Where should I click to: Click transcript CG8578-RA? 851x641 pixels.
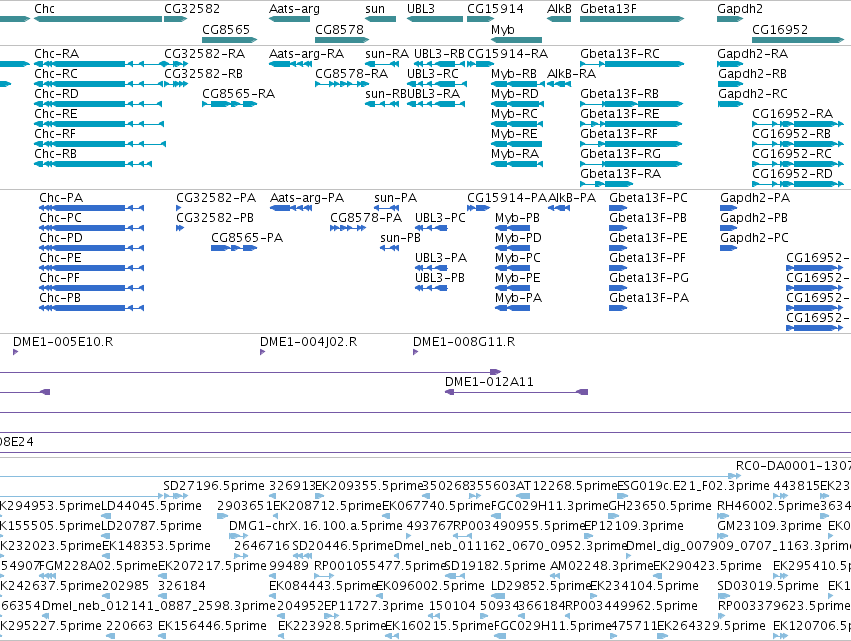click(342, 84)
